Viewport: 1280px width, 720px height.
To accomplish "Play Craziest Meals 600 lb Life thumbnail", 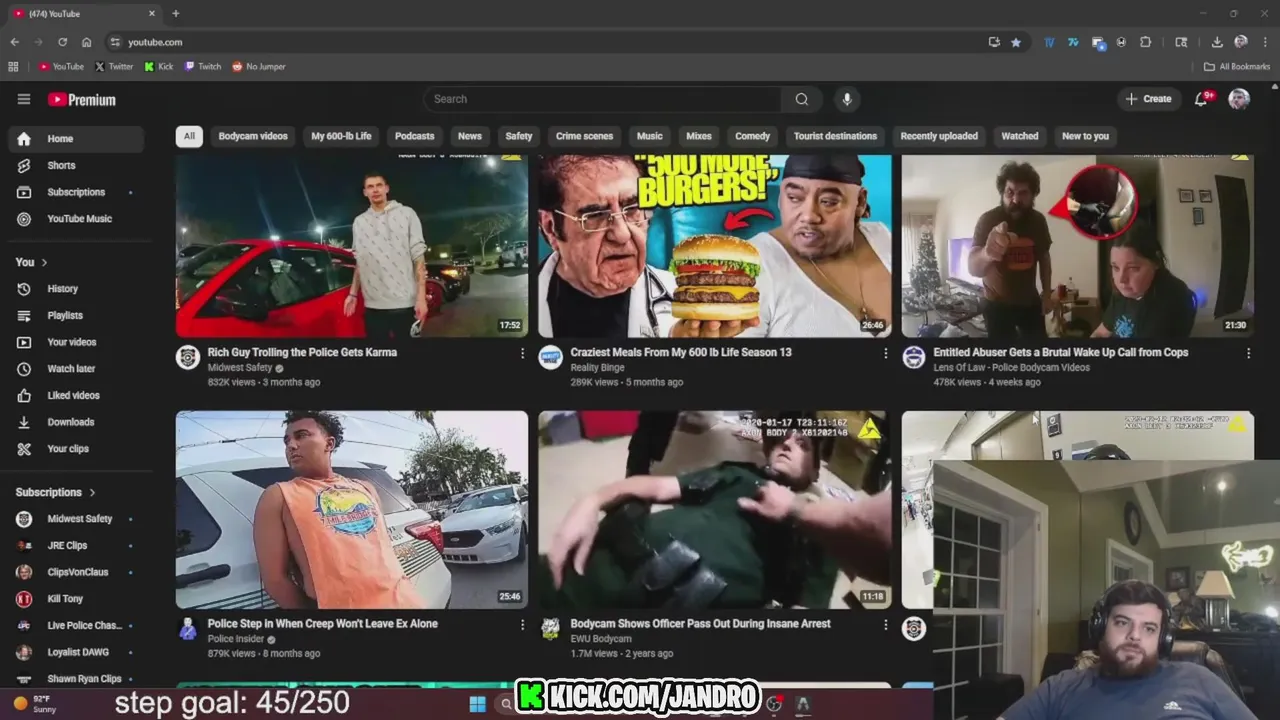I will (x=715, y=246).
